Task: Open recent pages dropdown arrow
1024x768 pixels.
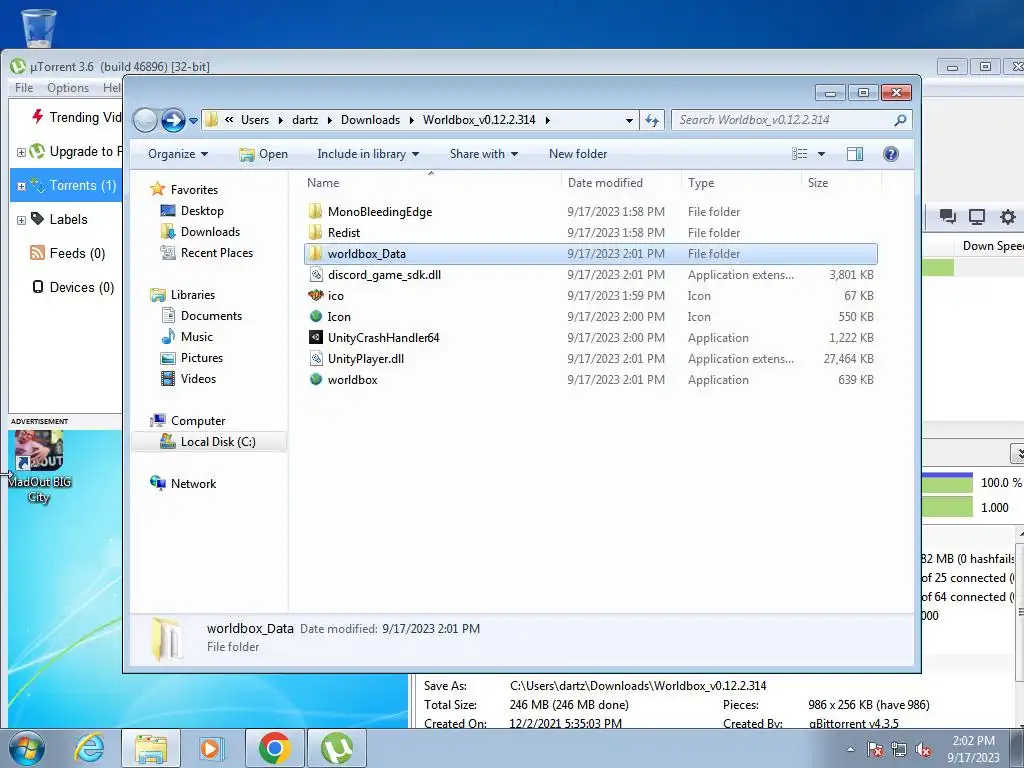Action: 193,121
